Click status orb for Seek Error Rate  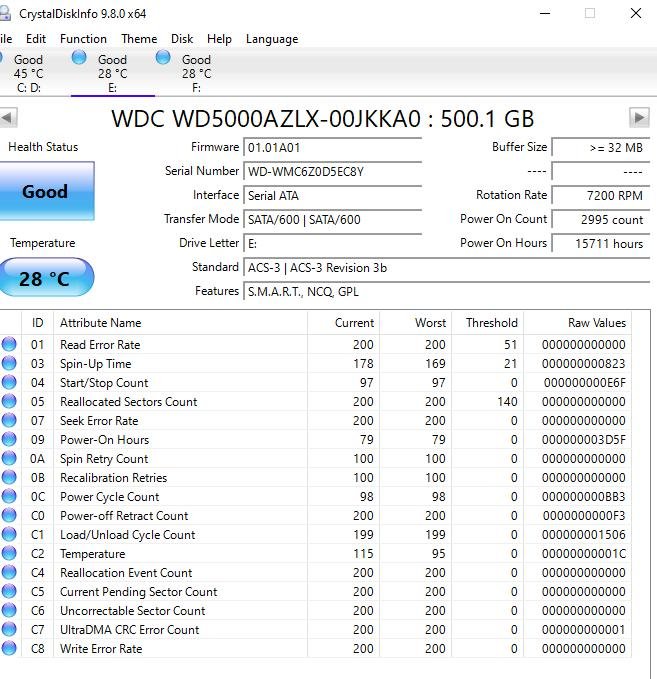(x=9, y=420)
